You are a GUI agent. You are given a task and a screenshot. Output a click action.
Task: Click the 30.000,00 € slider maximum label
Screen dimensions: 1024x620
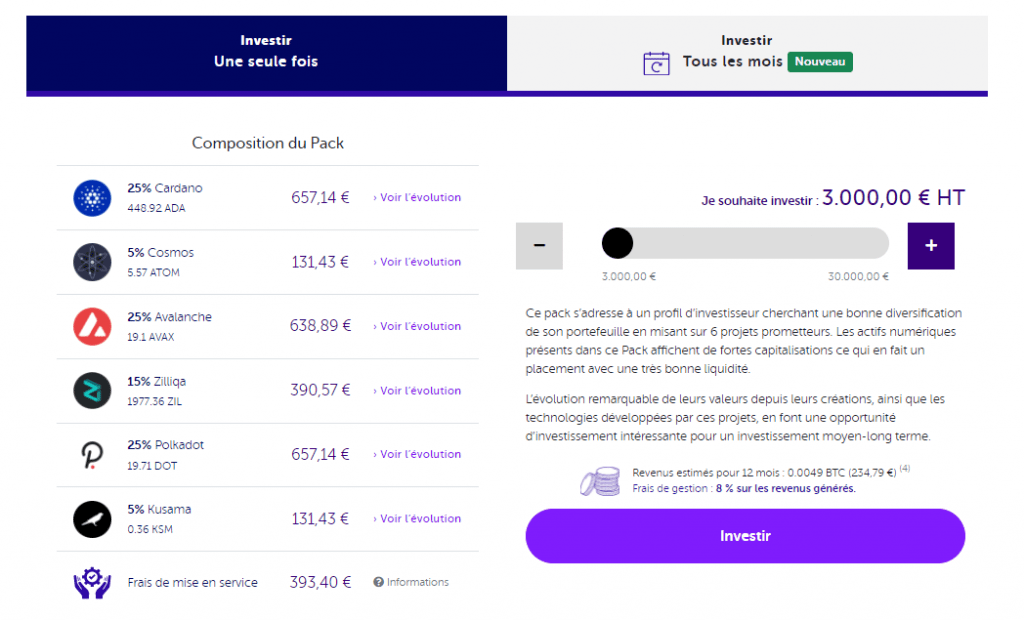pos(858,276)
